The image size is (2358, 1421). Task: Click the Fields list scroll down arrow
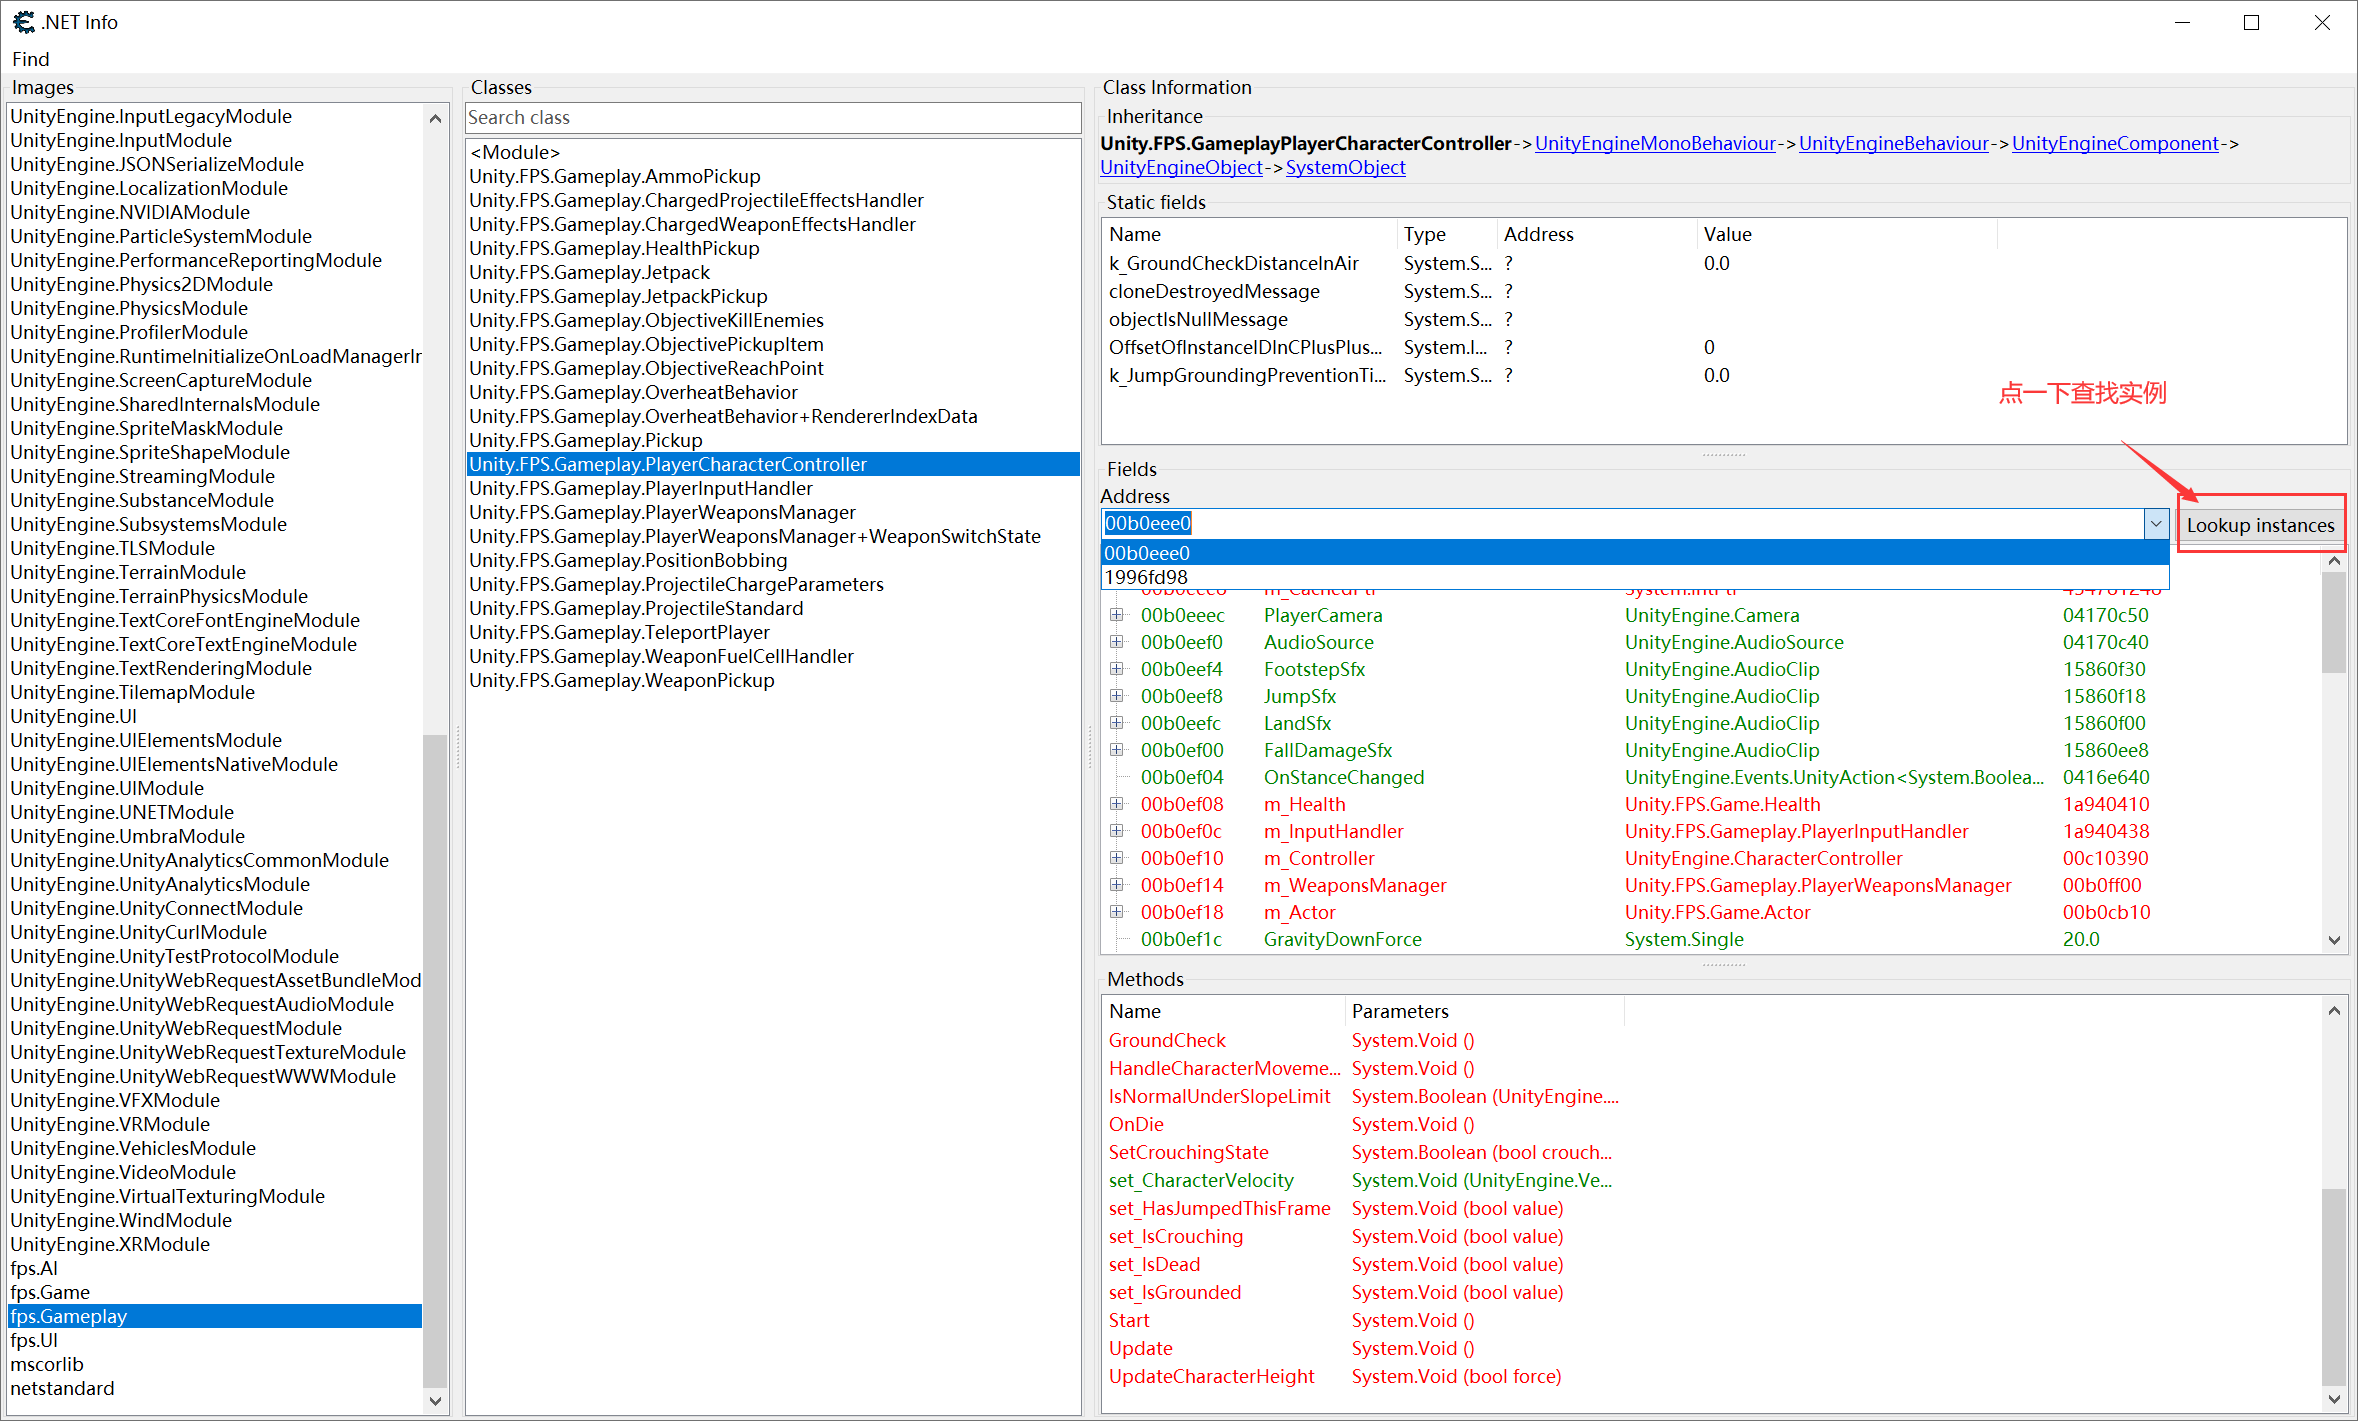pos(2334,940)
